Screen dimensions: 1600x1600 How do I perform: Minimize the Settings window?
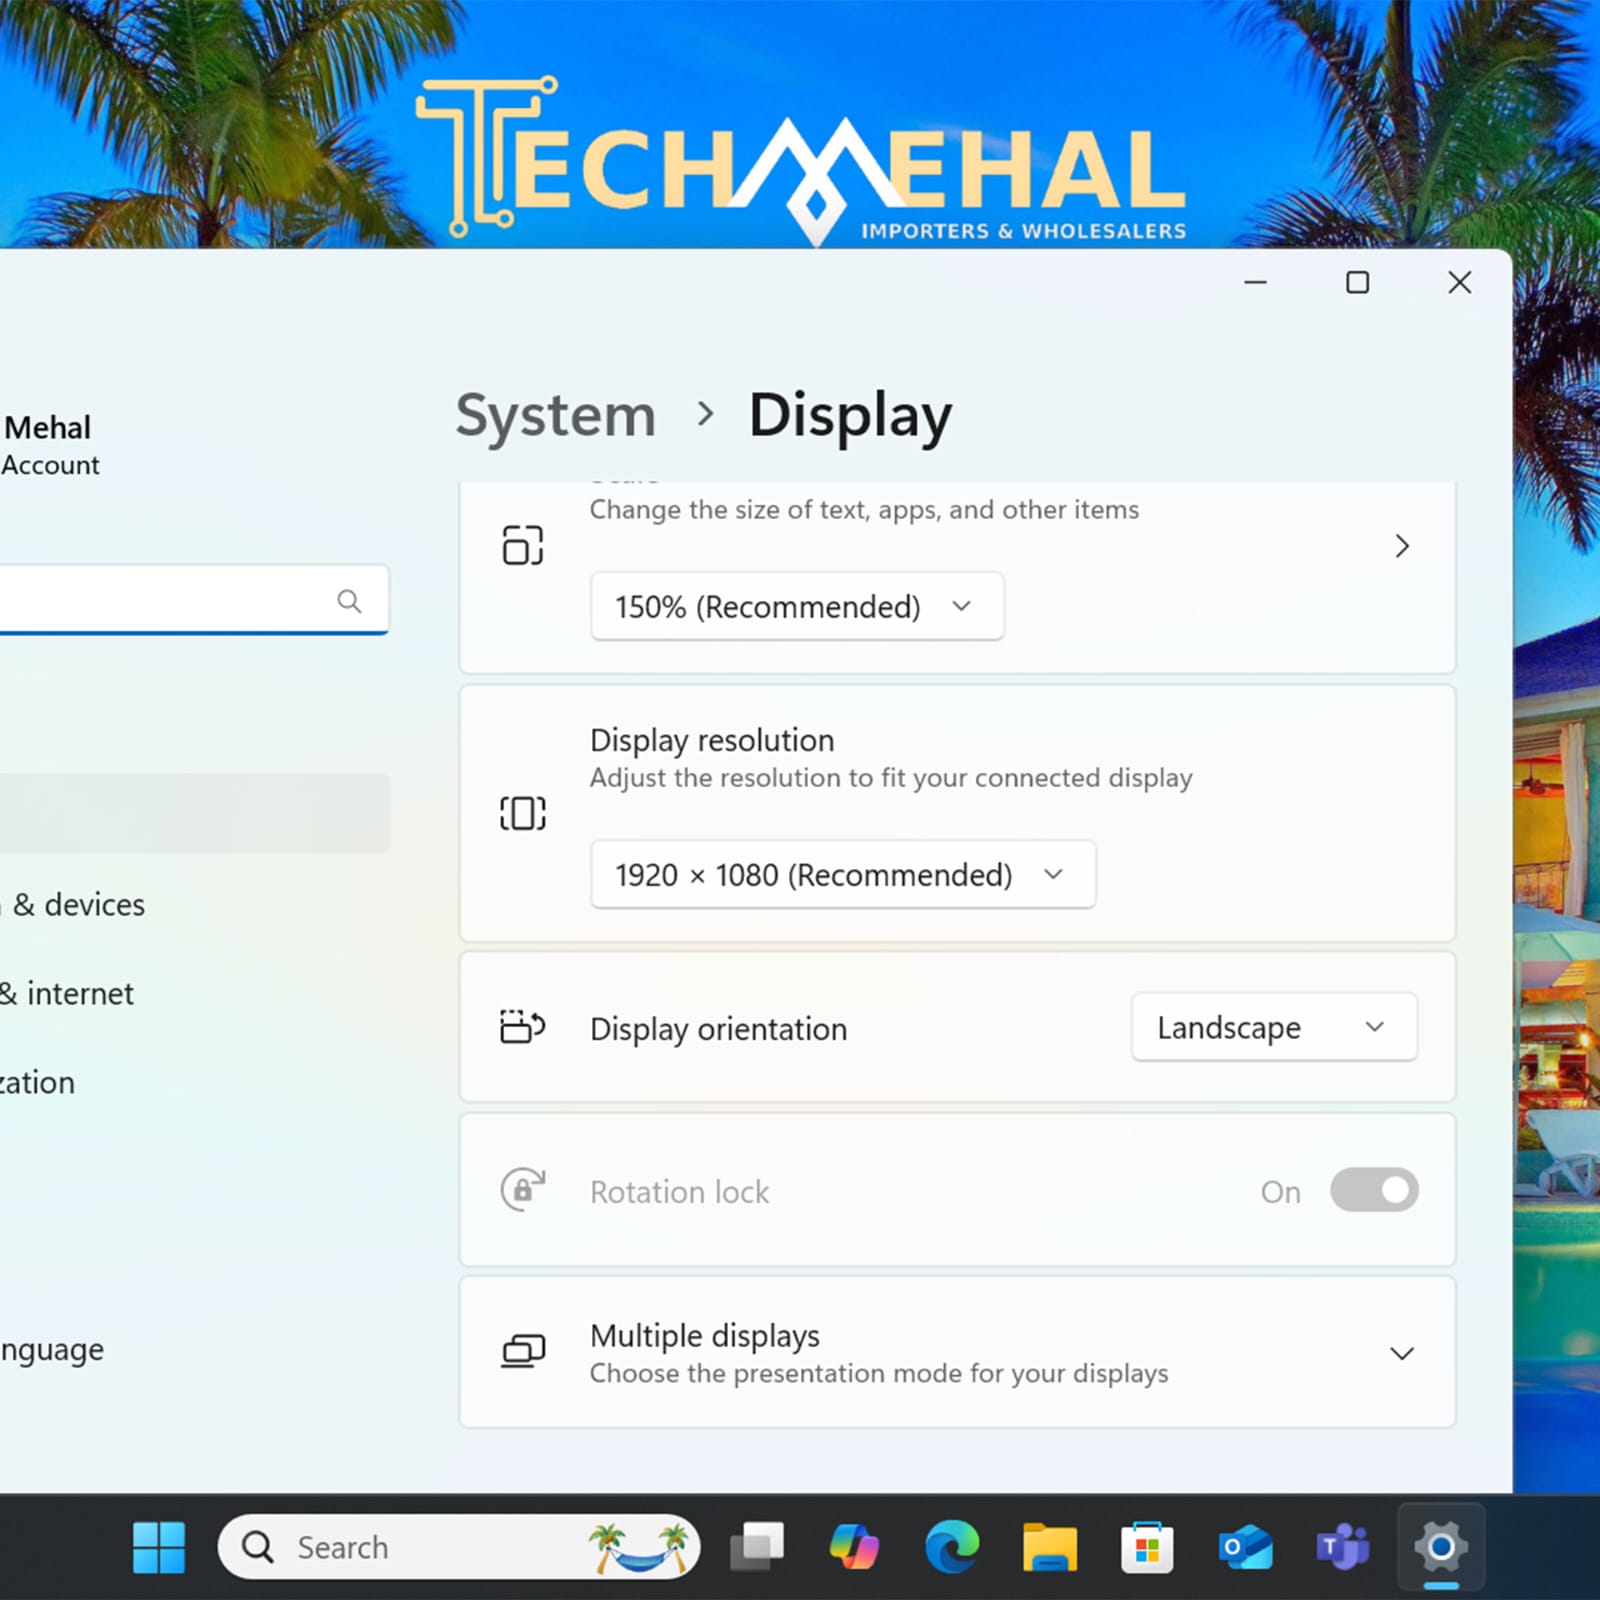pos(1255,283)
